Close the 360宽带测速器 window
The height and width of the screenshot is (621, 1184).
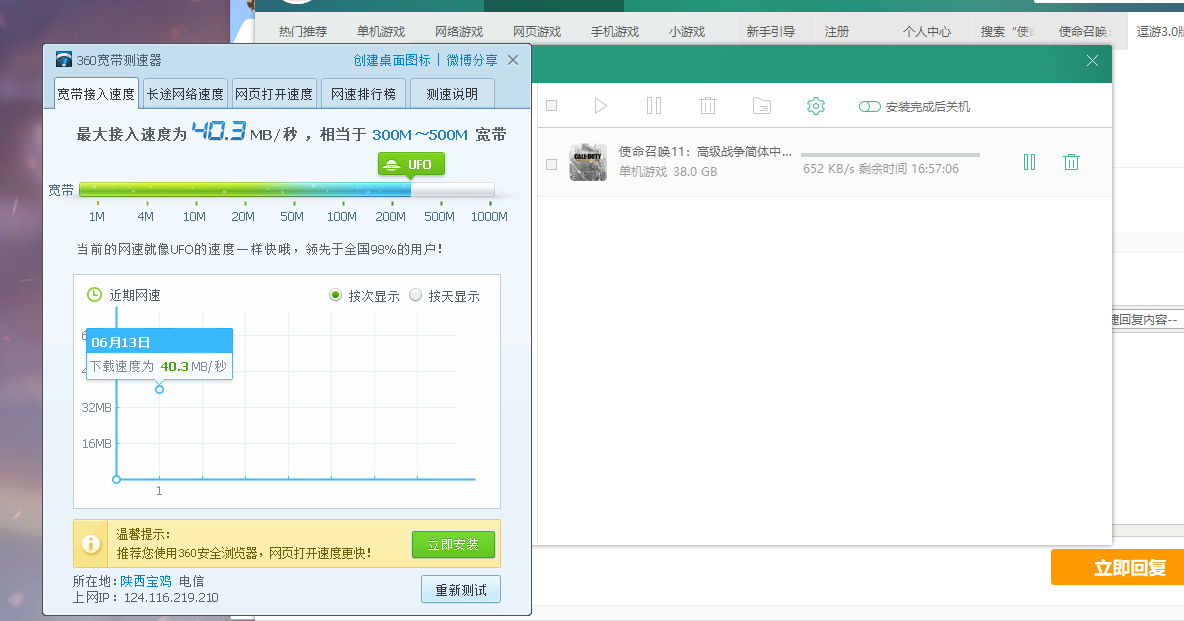[x=513, y=60]
